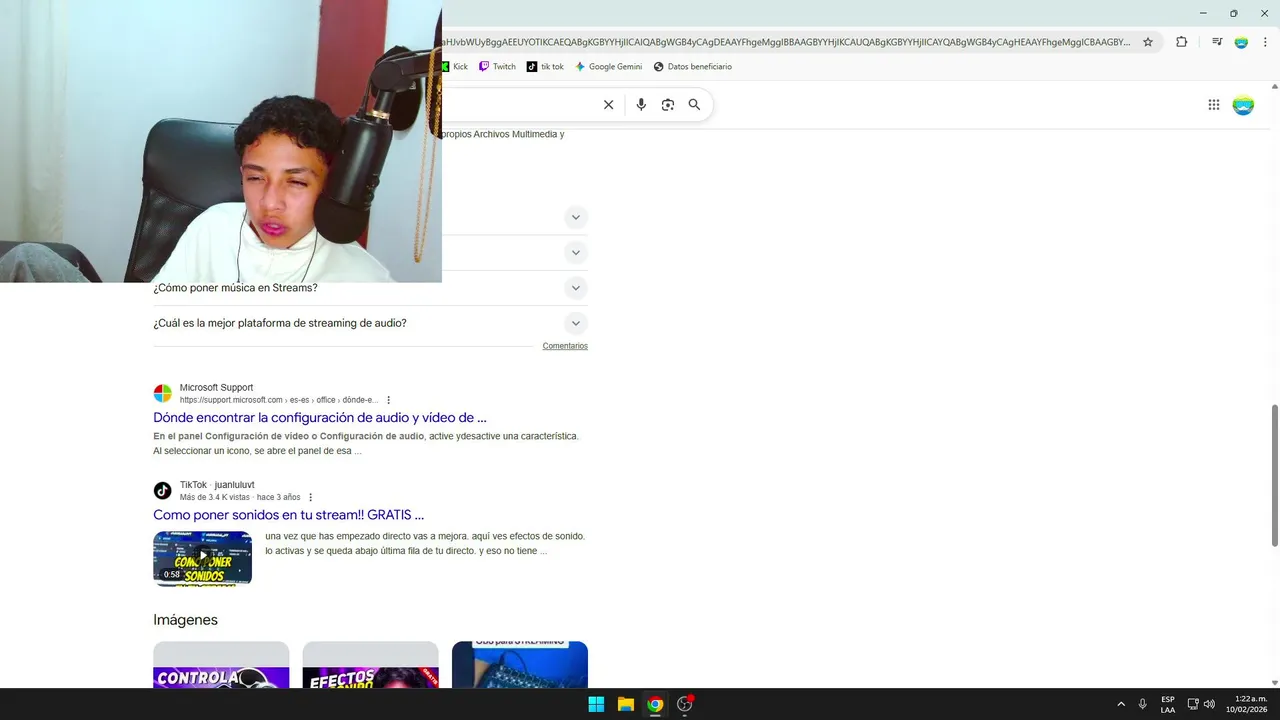This screenshot has width=1280, height=720.
Task: Open the OBS para STREAMING image thumbnail
Action: [x=520, y=665]
